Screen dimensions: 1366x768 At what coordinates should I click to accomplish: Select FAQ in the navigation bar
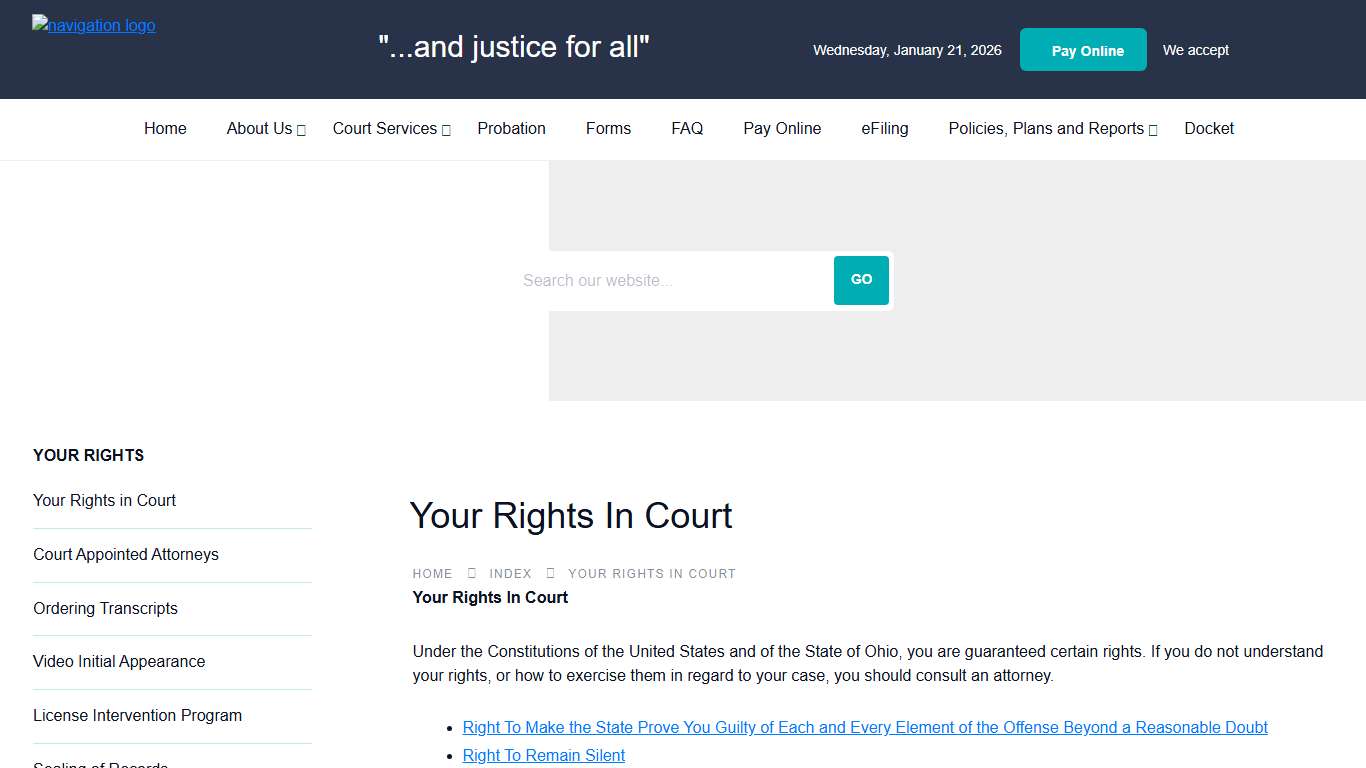tap(687, 128)
